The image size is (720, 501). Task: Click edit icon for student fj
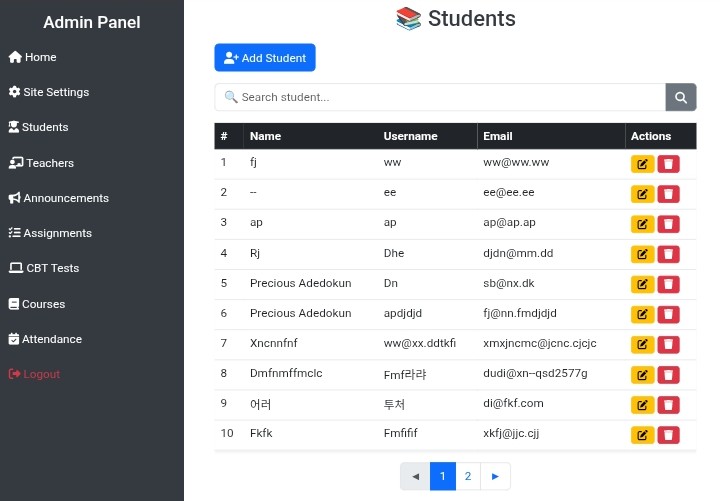(642, 164)
